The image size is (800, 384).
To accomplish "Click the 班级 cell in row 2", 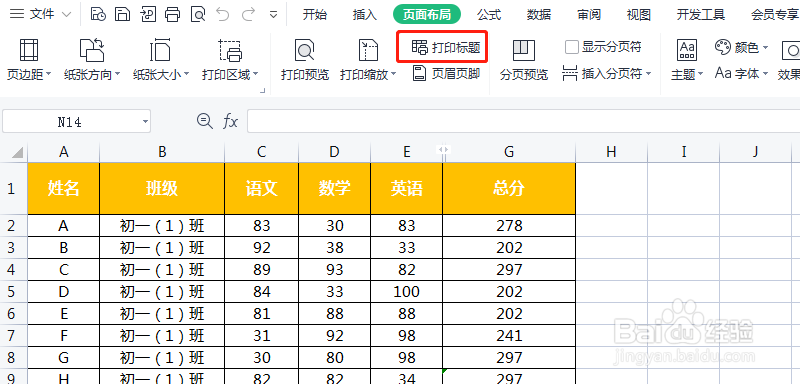I will pyautogui.click(x=162, y=225).
